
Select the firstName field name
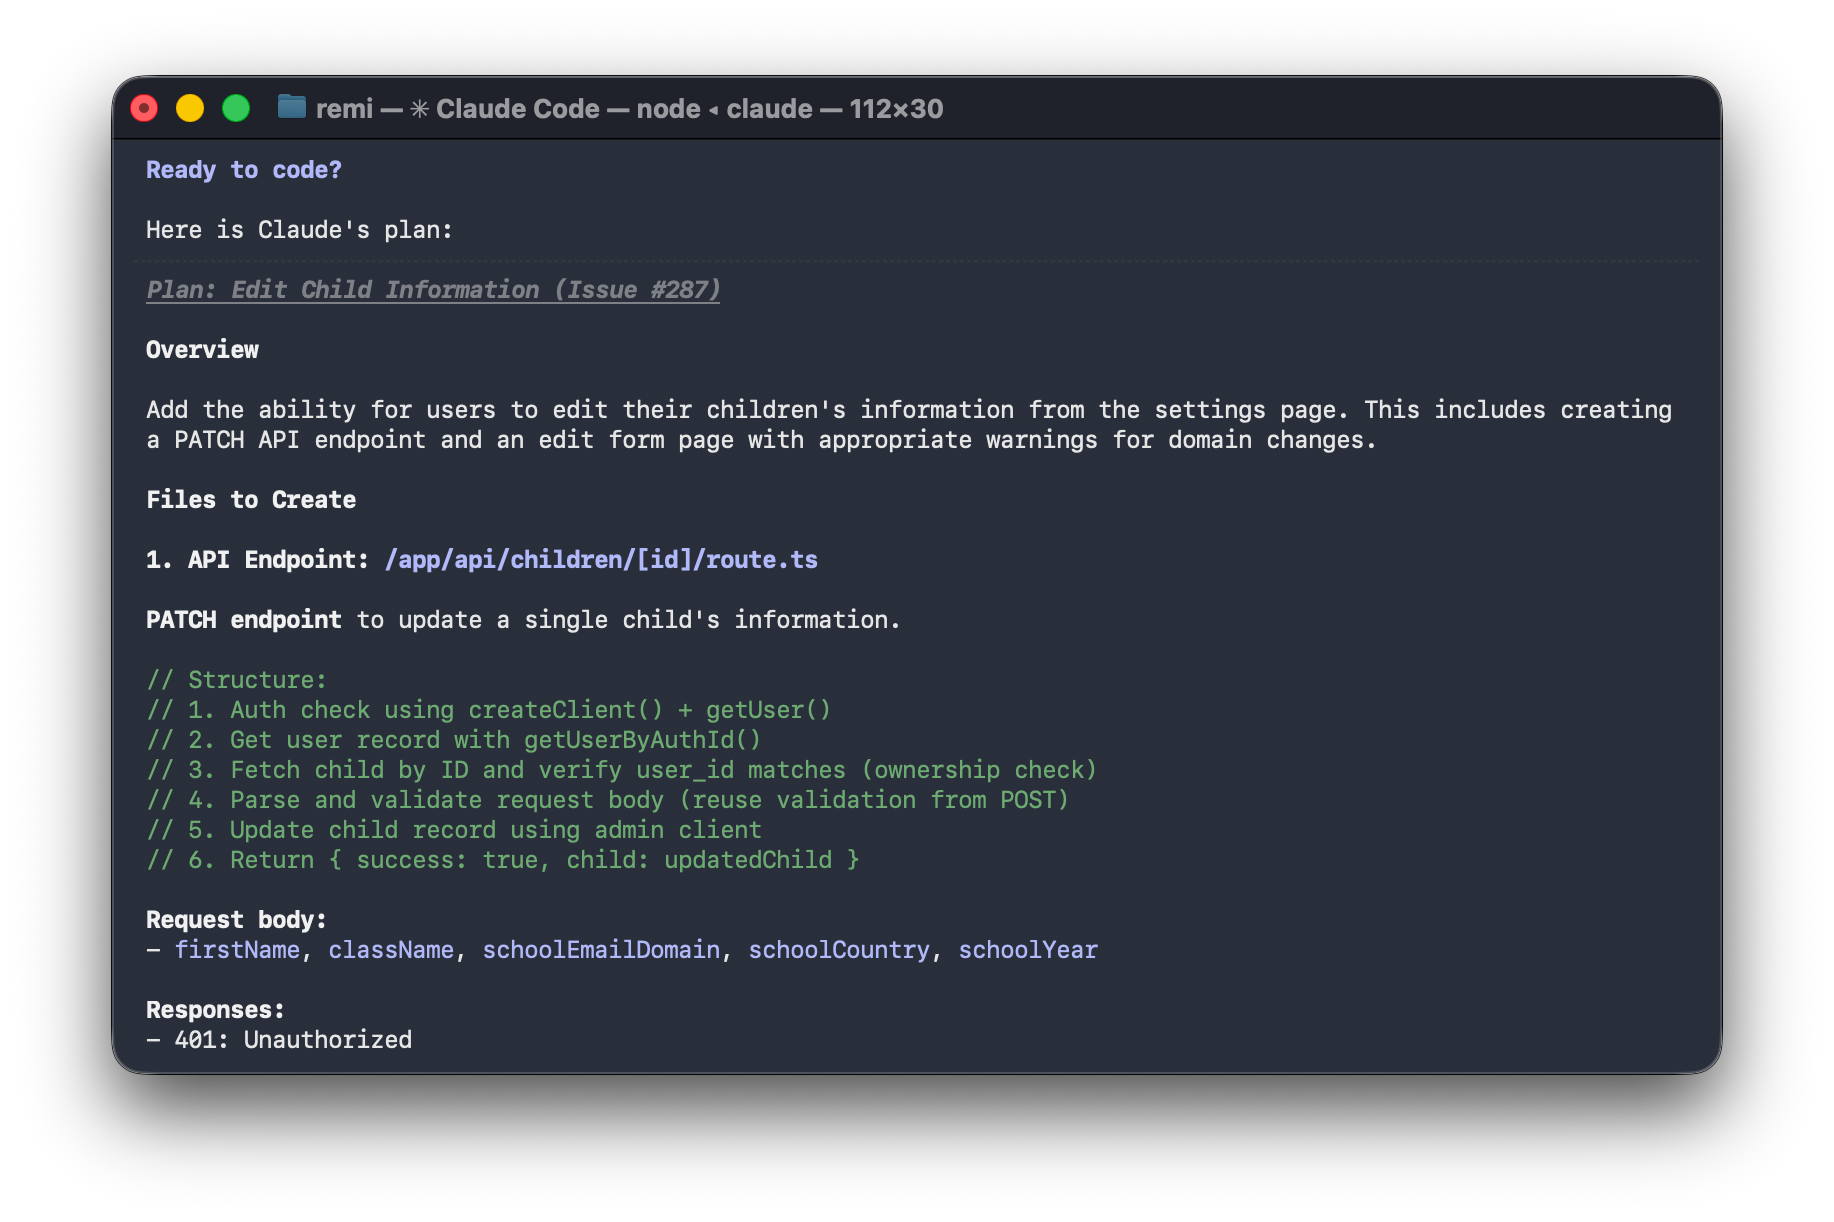[237, 950]
